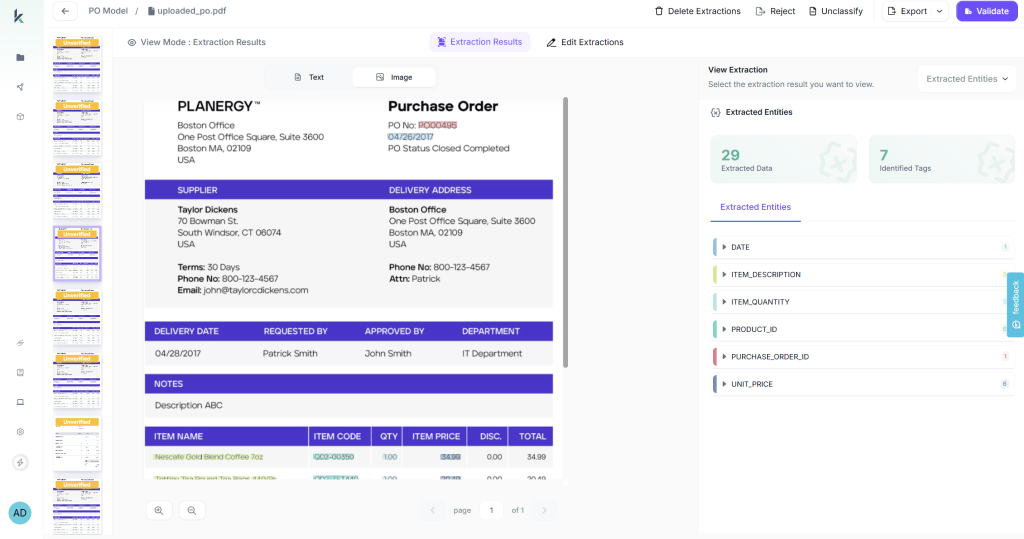Click the rocket icon in left sidebar

(x=20, y=87)
